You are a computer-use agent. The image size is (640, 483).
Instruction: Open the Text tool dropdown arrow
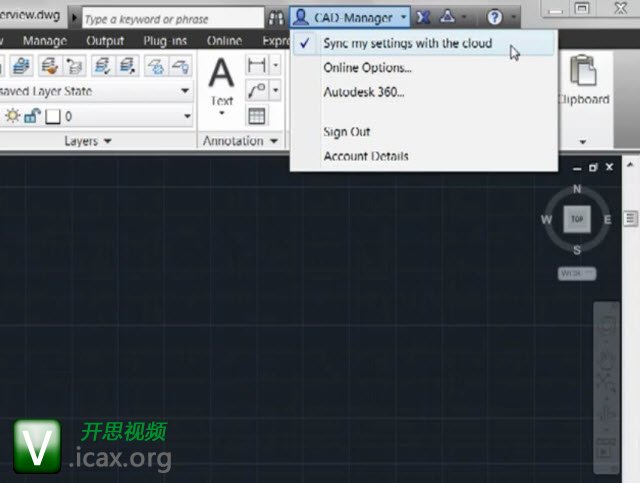click(222, 113)
